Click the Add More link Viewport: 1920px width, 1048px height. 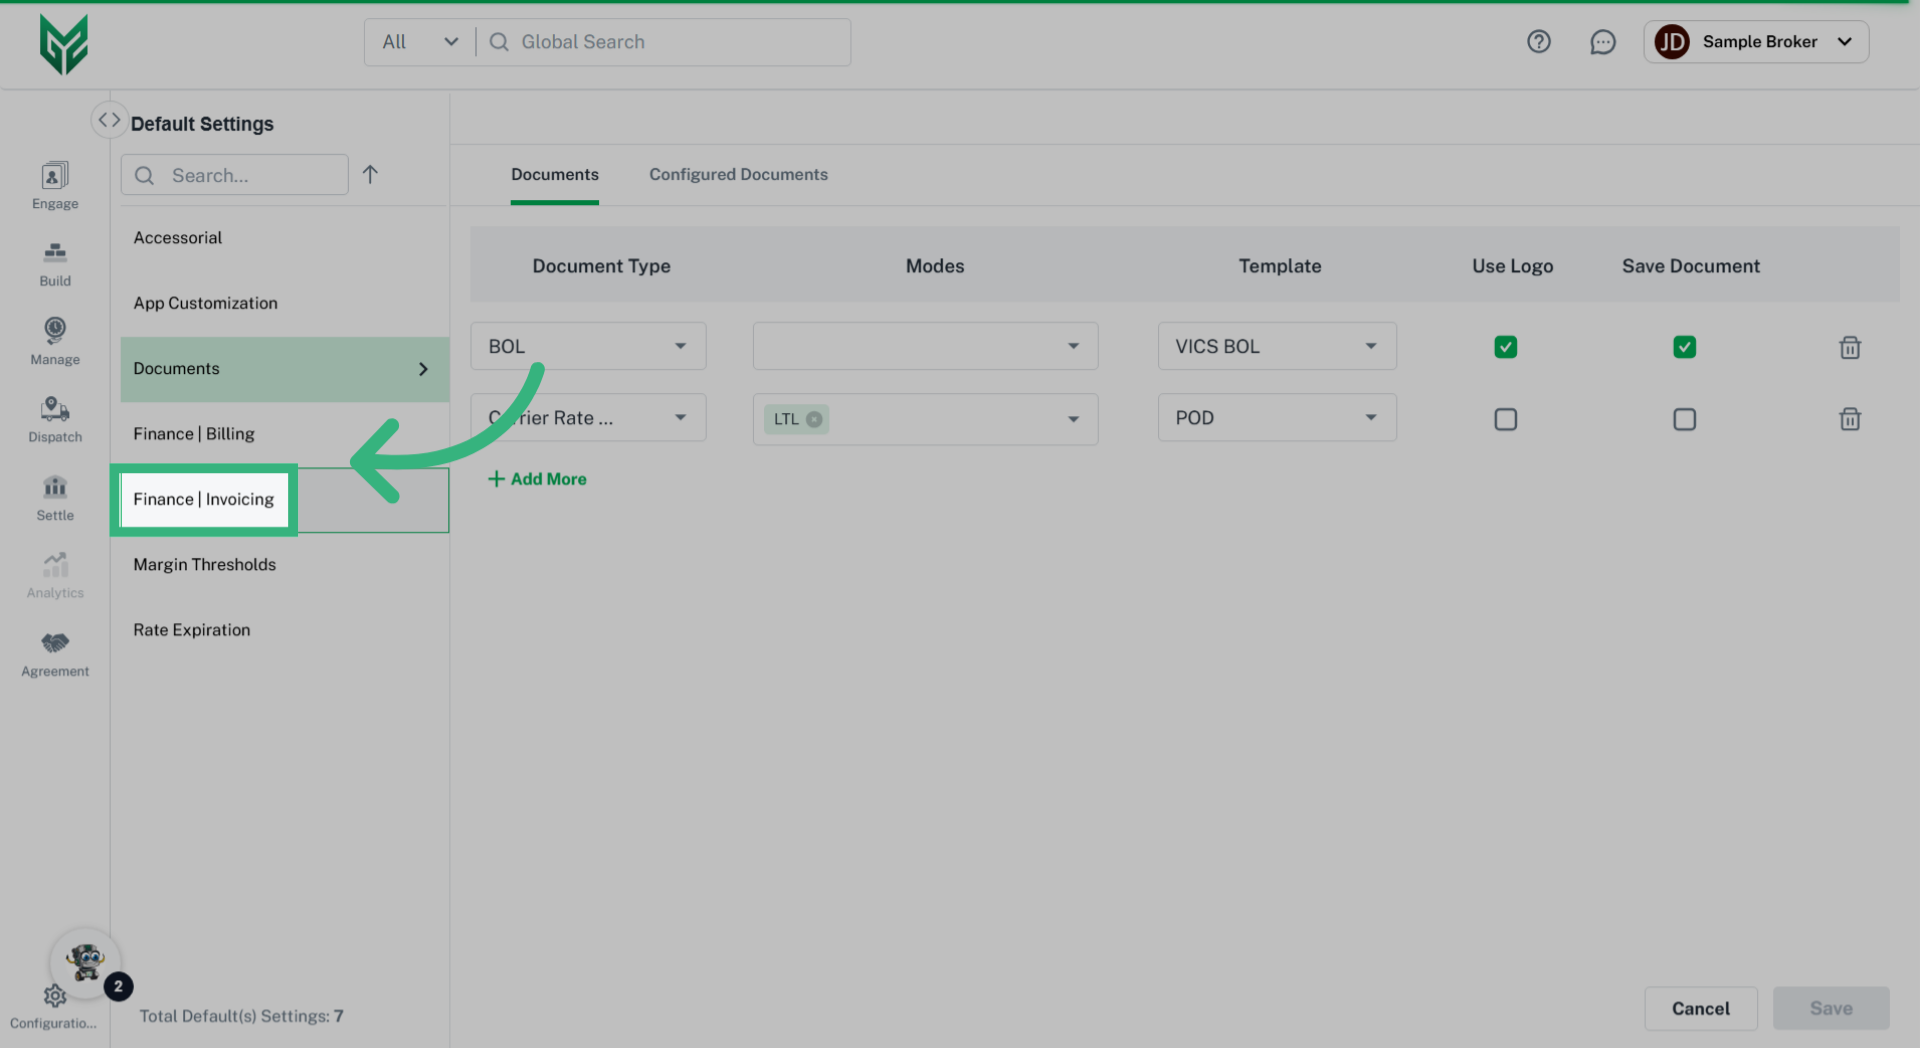click(537, 478)
